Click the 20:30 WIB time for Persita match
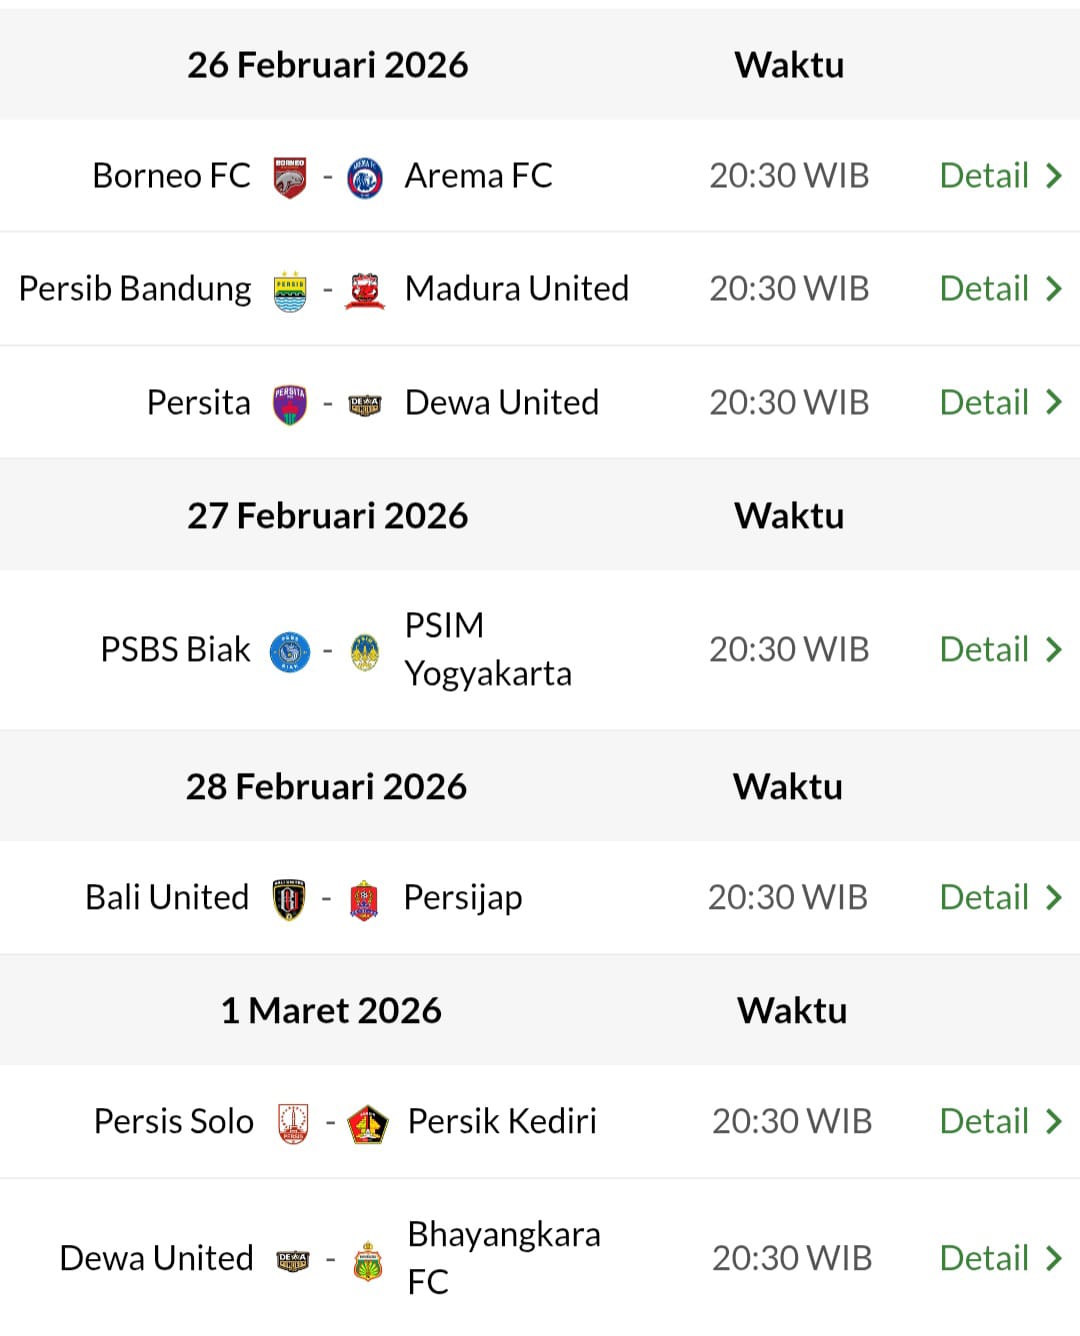The height and width of the screenshot is (1336, 1080). 789,402
